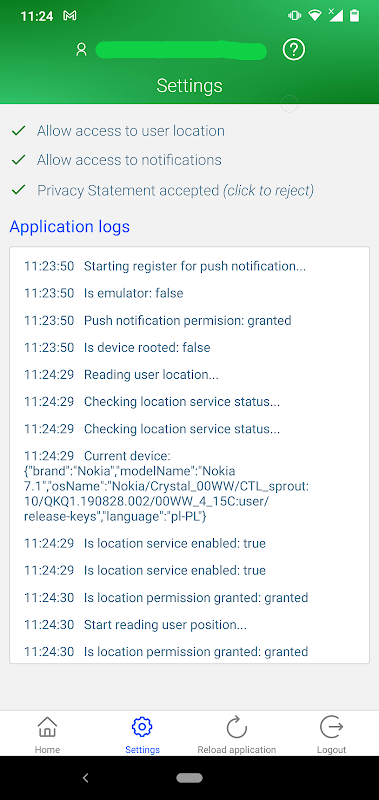Select the Current device log entry

(167, 486)
